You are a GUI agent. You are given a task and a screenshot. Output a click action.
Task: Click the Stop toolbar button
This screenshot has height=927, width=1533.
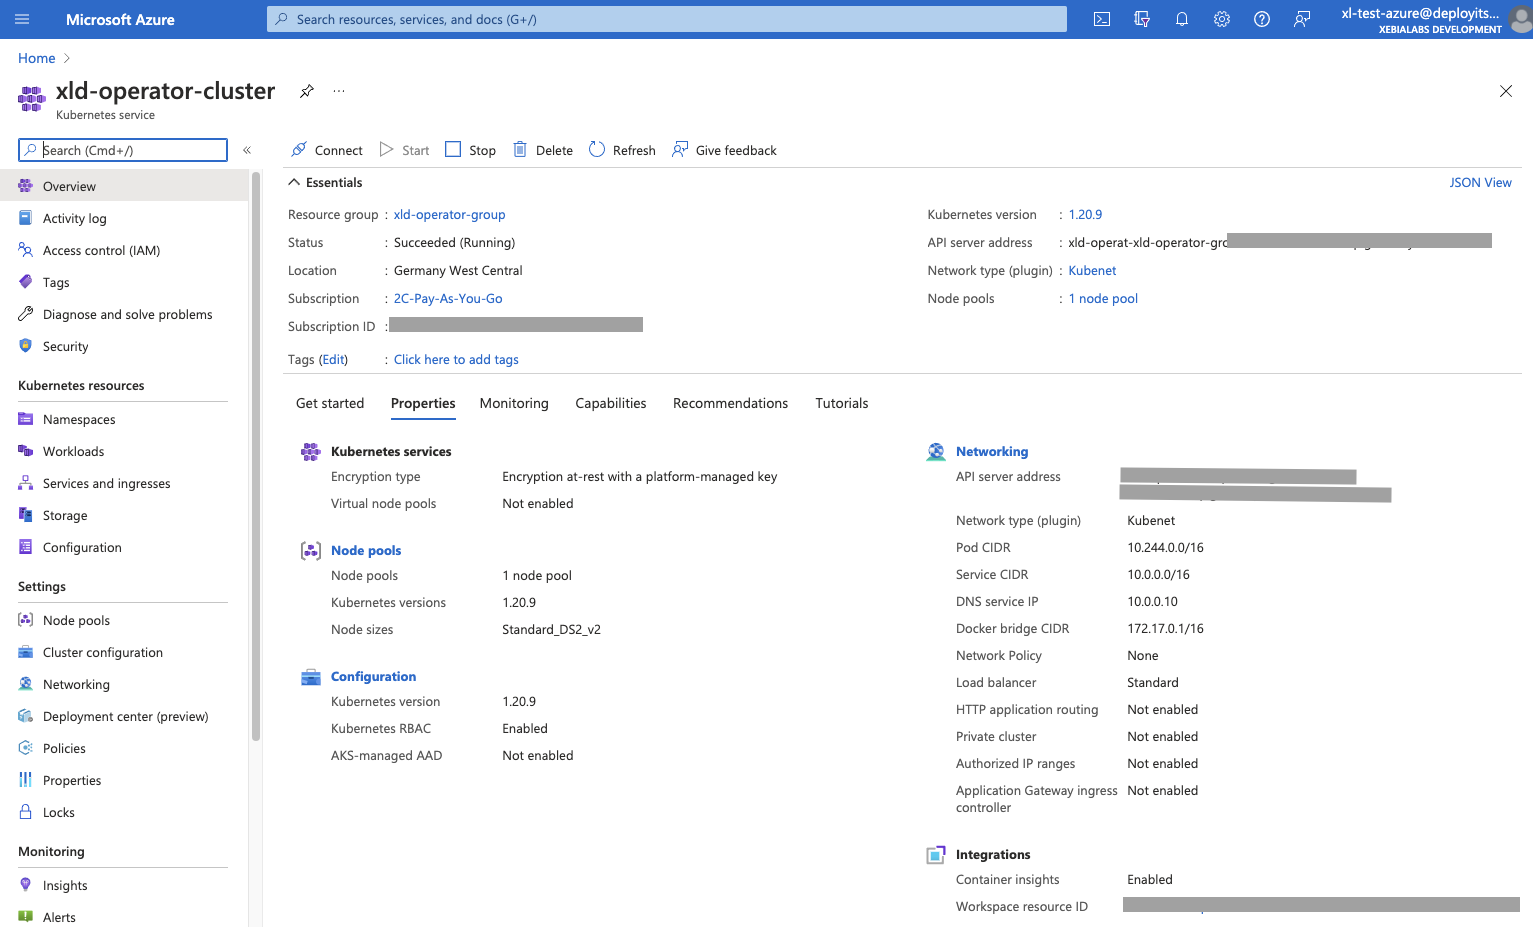pos(470,150)
